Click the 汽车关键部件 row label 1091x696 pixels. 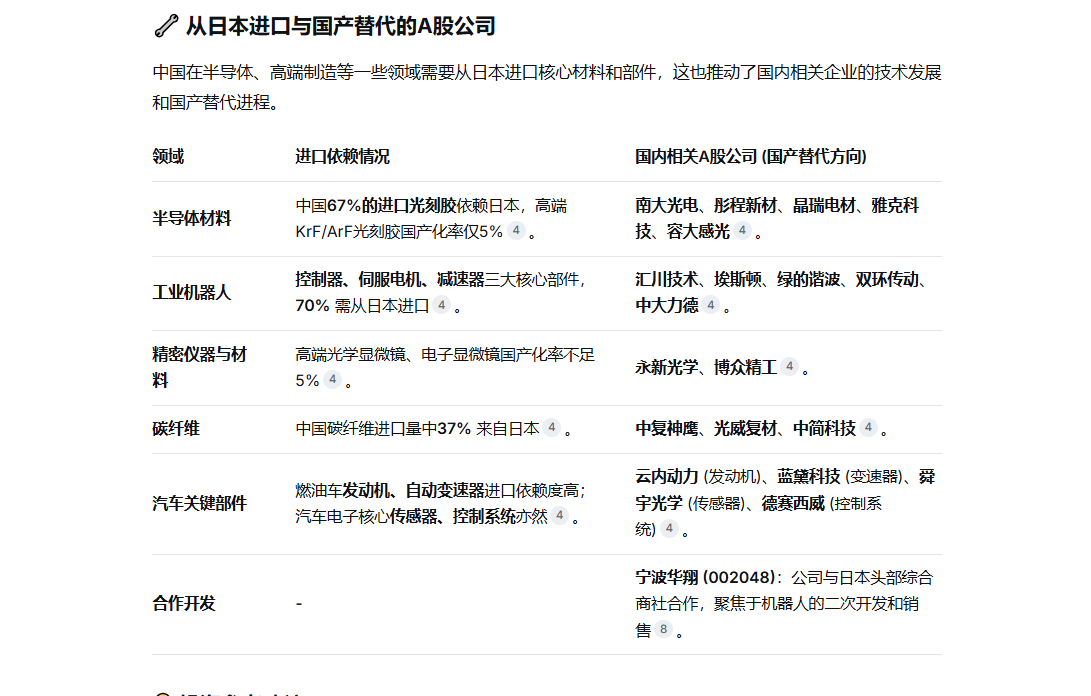[200, 503]
